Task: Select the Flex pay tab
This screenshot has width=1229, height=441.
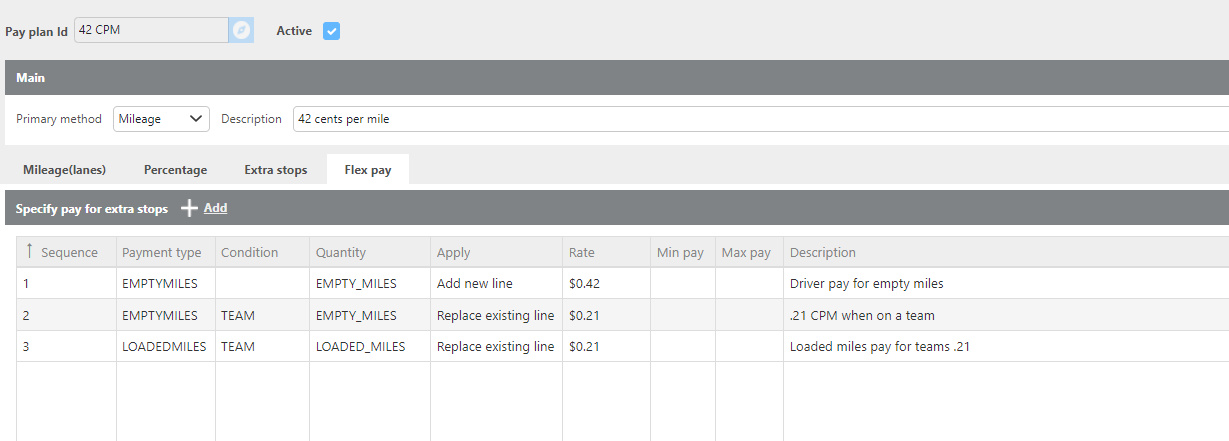Action: (x=367, y=170)
